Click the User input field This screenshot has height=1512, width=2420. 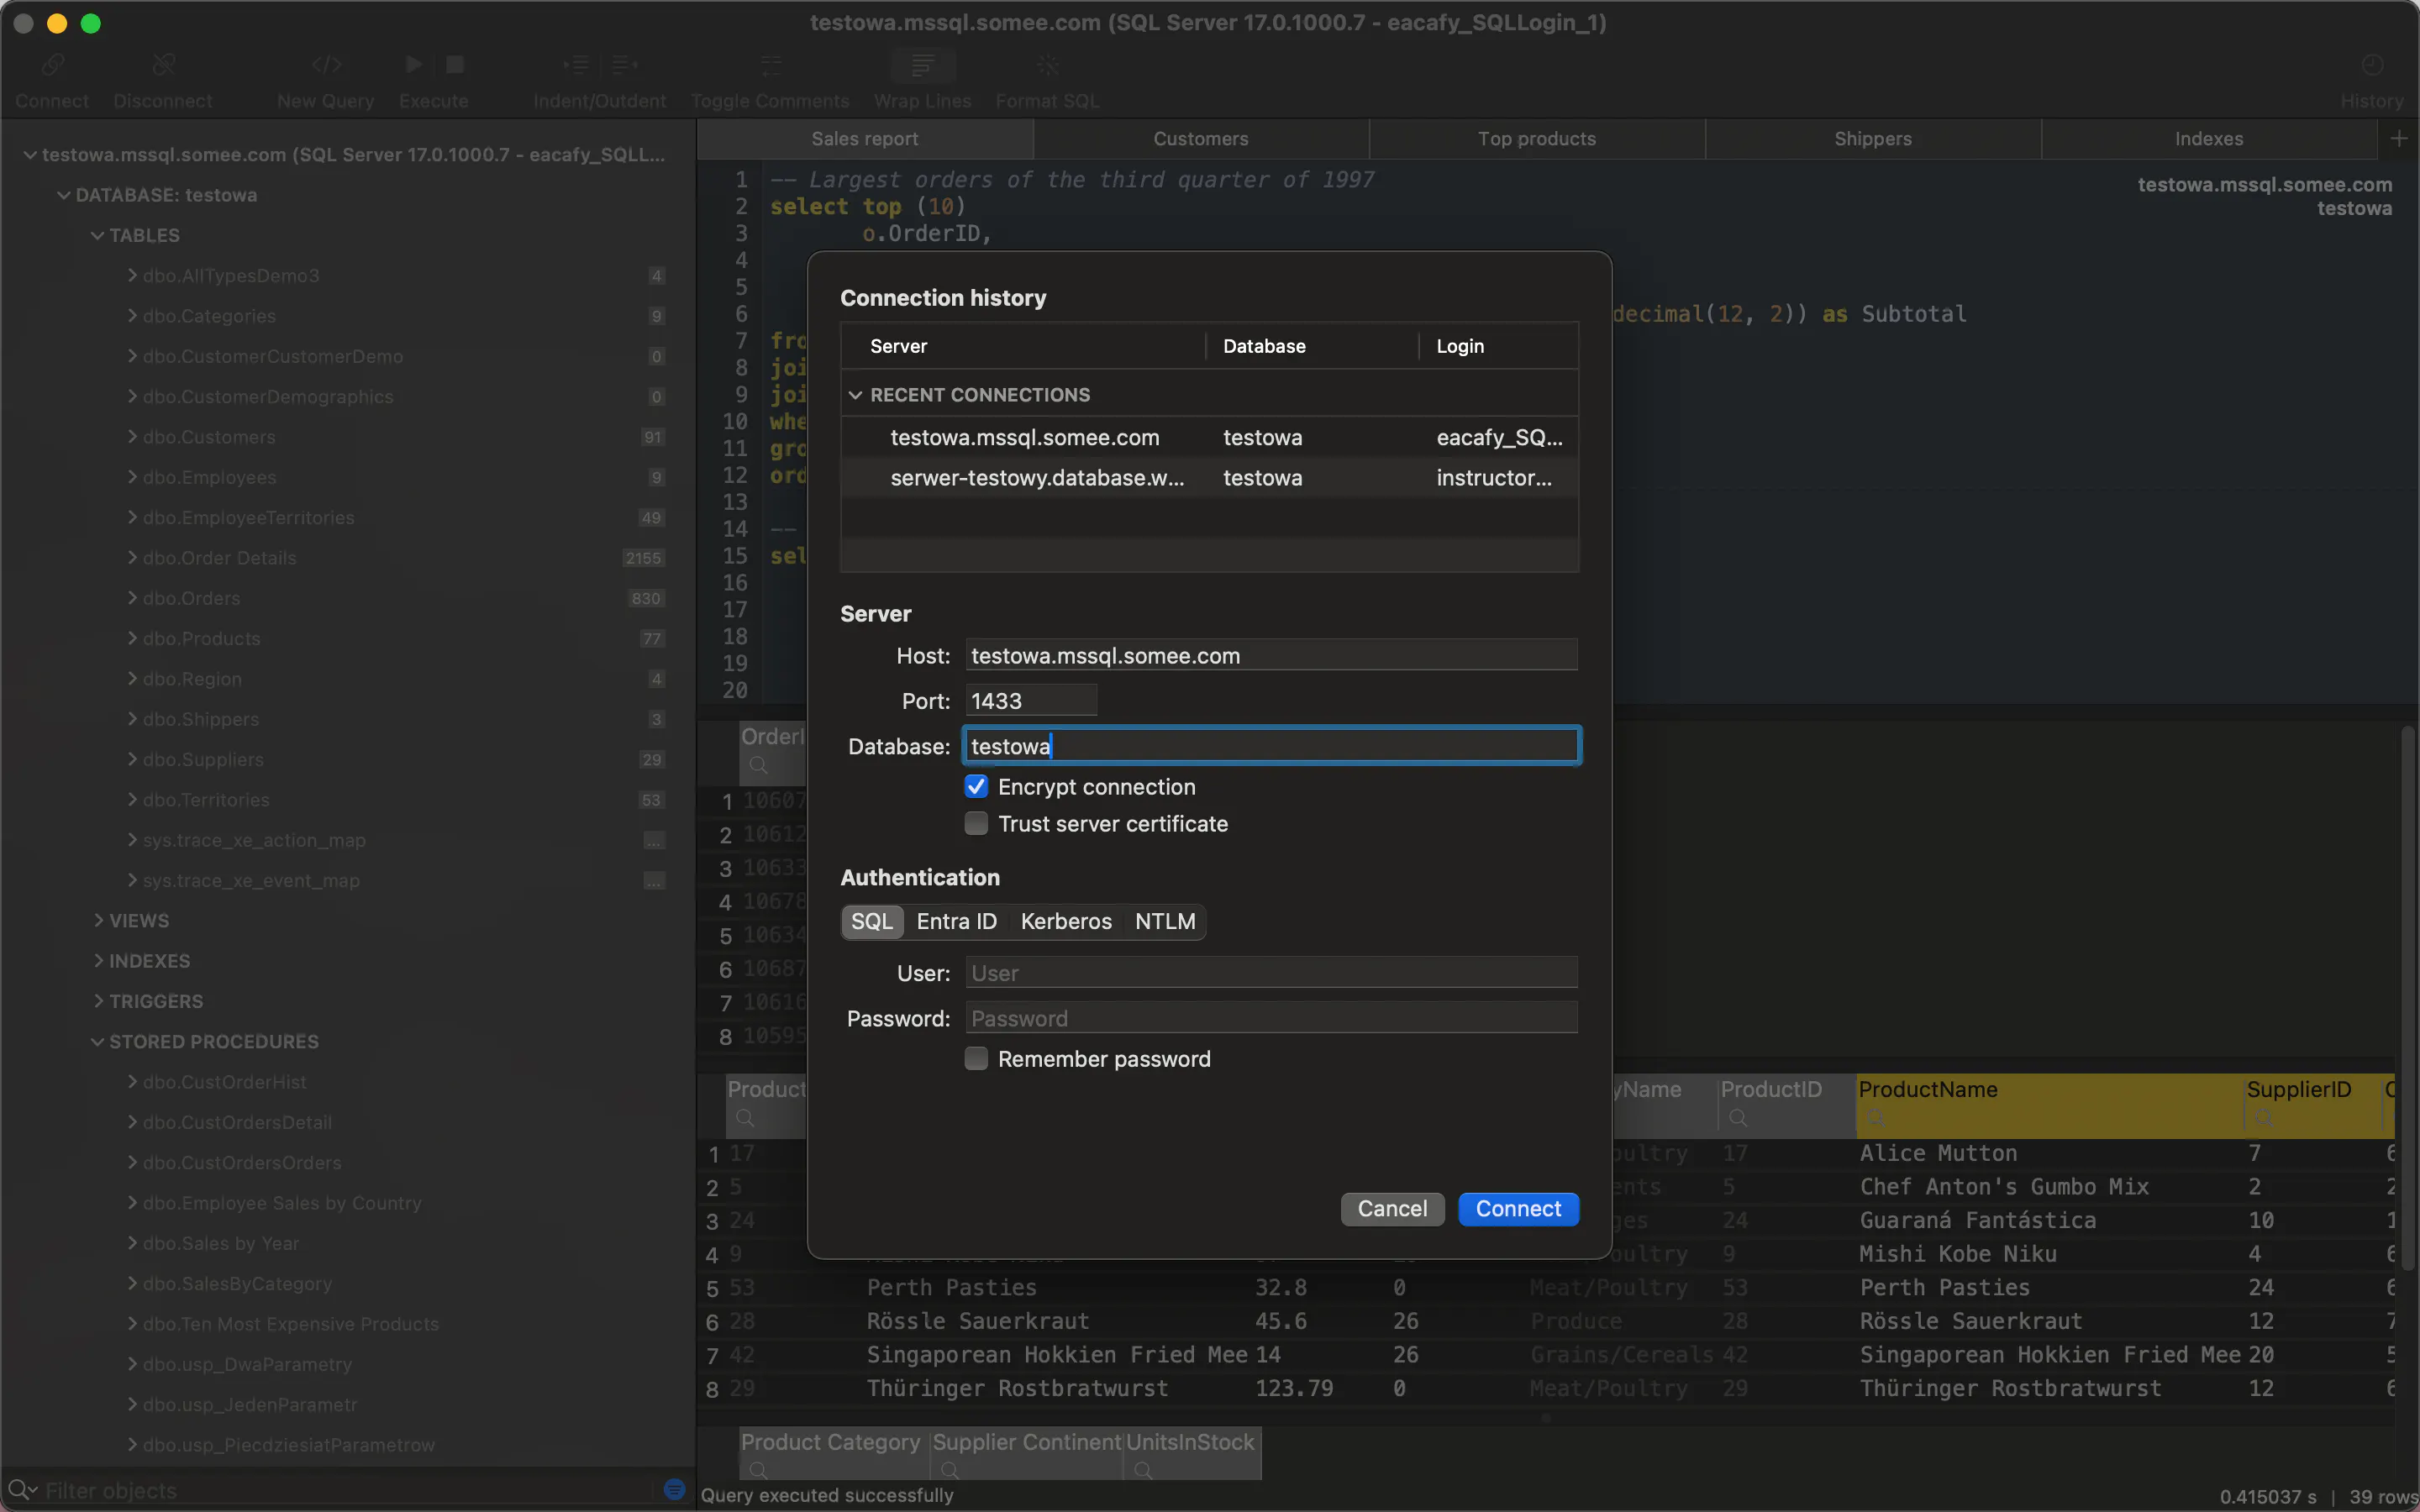pyautogui.click(x=1271, y=973)
